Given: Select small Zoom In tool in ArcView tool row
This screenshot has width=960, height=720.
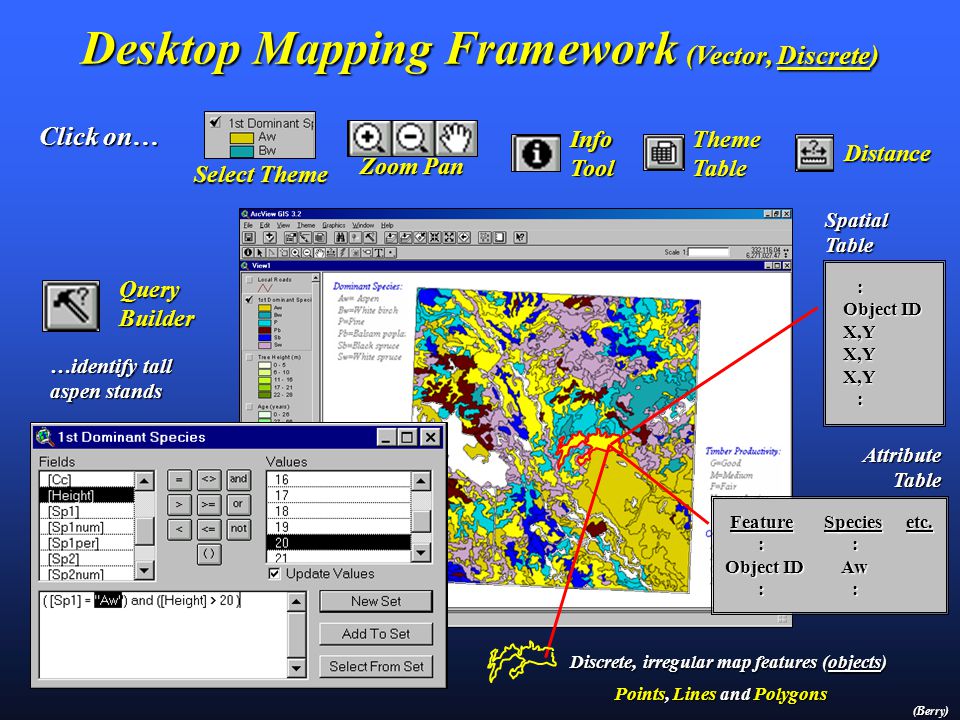Looking at the screenshot, I should click(295, 253).
